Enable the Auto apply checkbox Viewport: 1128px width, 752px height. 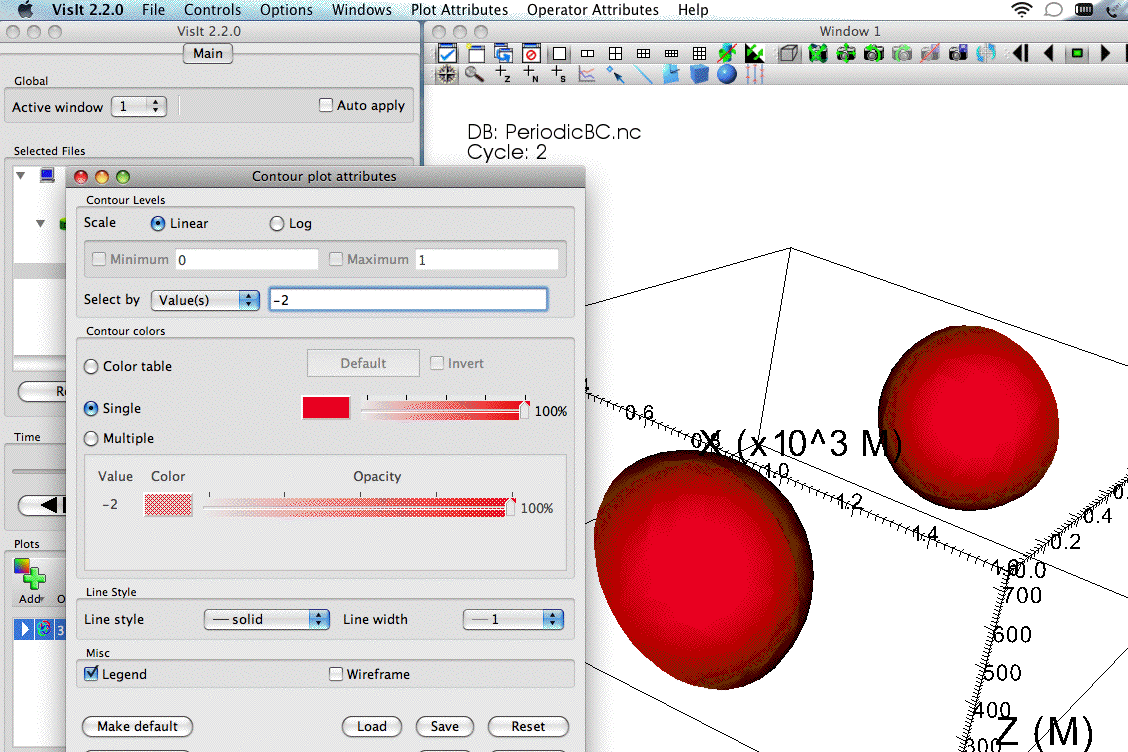(x=326, y=105)
